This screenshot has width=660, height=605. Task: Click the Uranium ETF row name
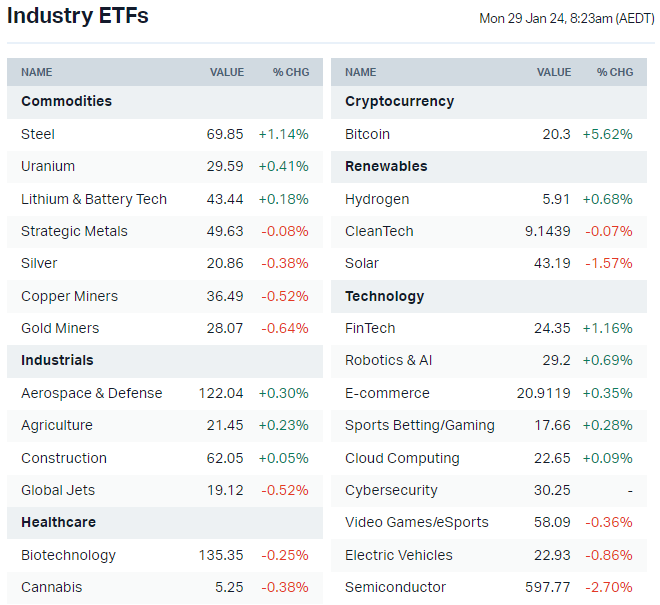[x=48, y=166]
